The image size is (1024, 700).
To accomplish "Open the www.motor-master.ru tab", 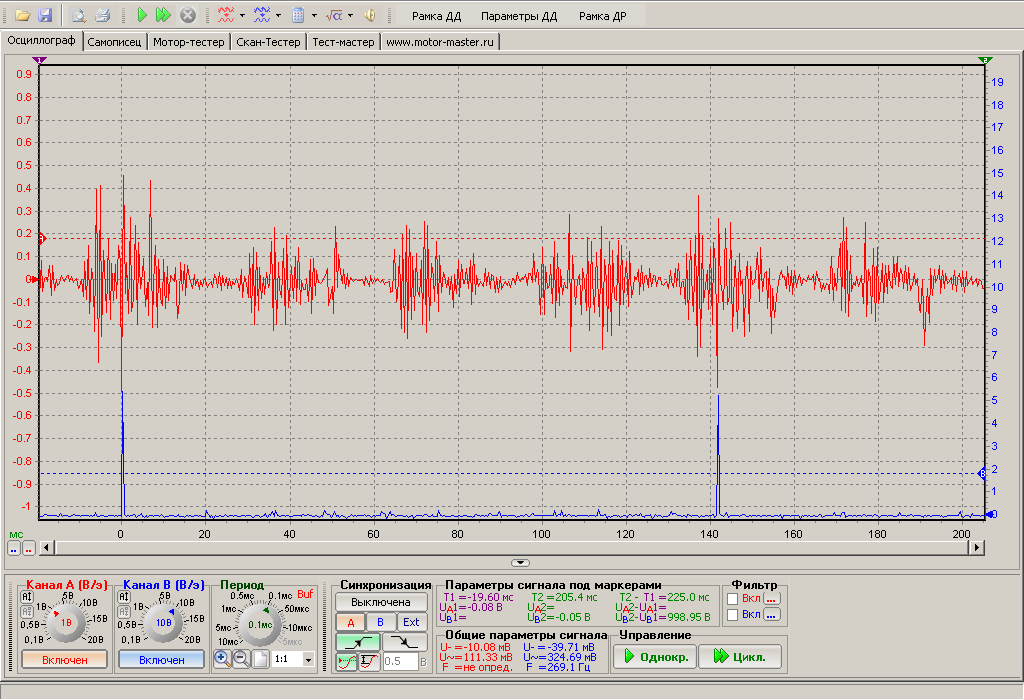I will point(440,42).
